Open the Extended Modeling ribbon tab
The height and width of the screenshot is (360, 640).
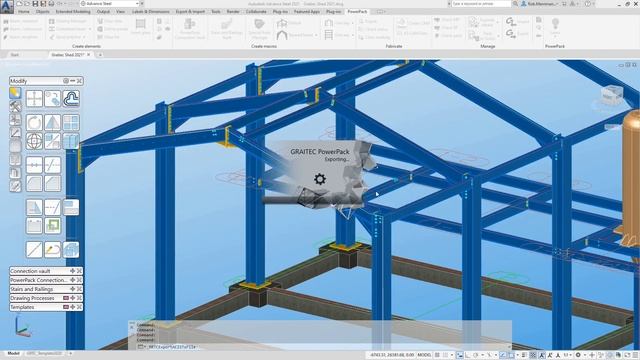click(73, 12)
